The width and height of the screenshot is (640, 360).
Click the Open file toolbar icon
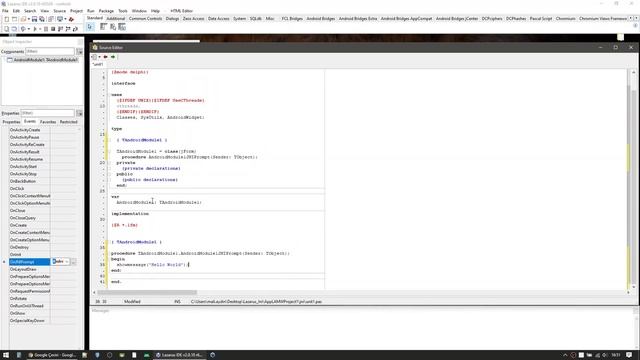(x=23, y=19)
